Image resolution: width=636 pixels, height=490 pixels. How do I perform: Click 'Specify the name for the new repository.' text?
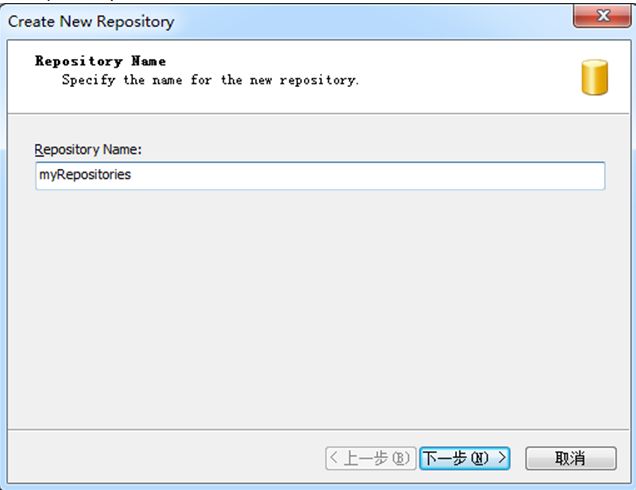(x=210, y=80)
